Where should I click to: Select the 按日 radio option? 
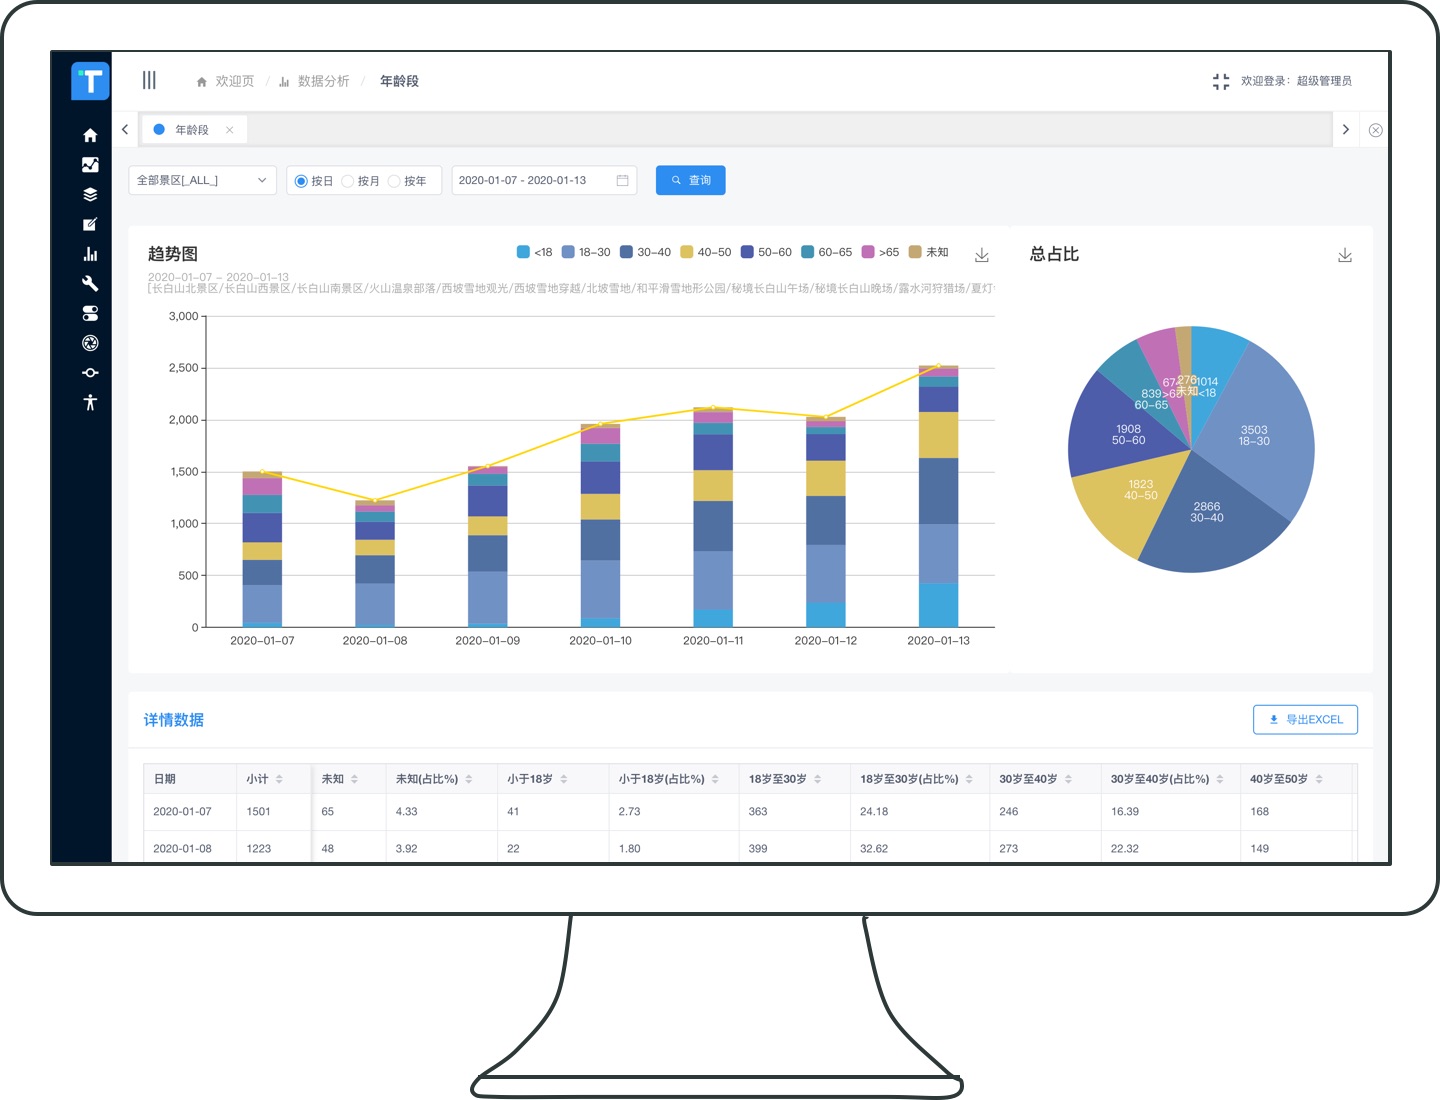coord(301,181)
